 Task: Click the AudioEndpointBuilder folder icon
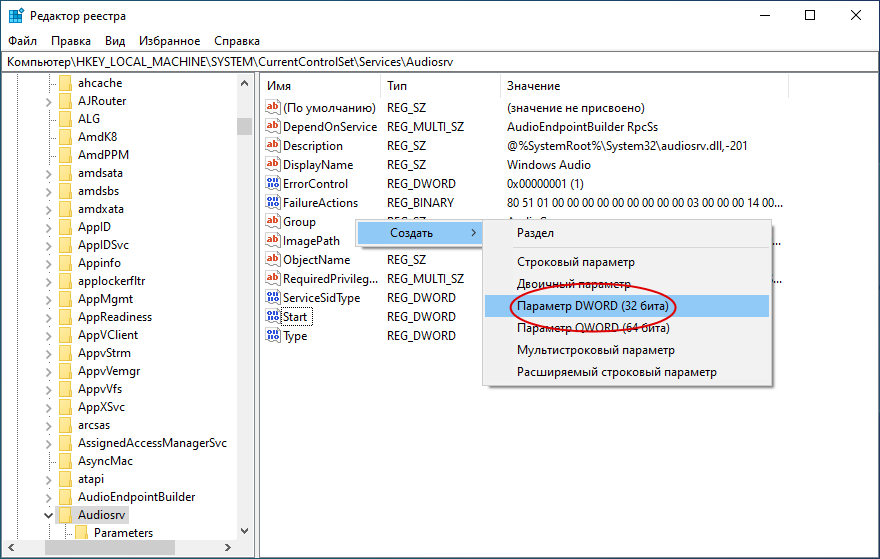click(x=66, y=497)
